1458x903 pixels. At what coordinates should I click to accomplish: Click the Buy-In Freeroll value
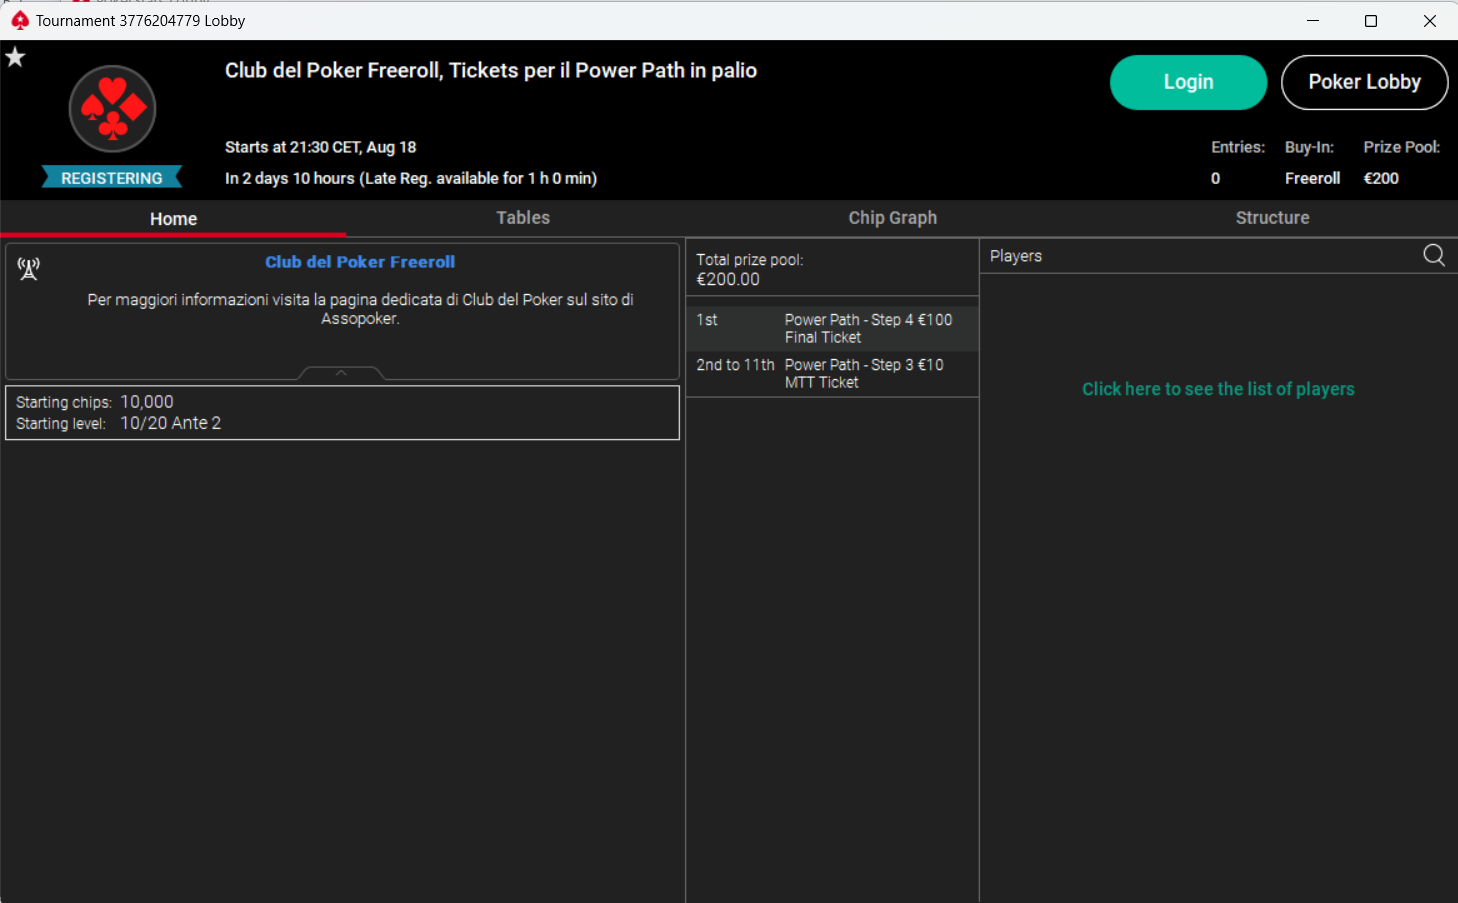1312,178
